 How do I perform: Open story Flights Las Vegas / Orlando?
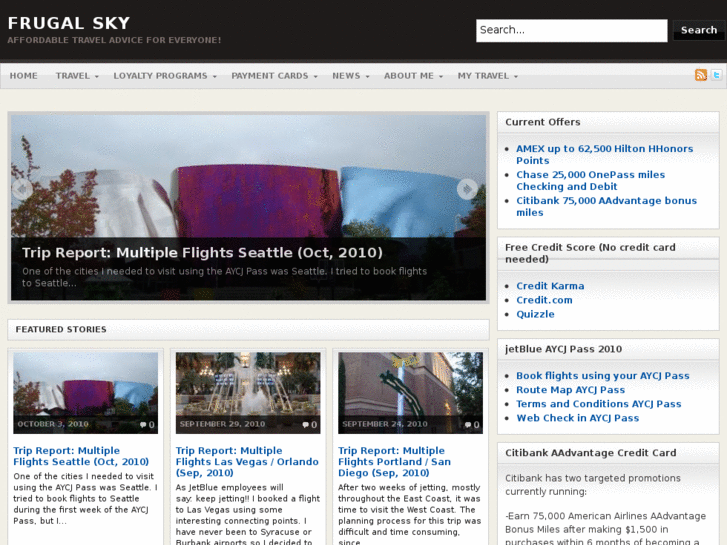click(247, 462)
